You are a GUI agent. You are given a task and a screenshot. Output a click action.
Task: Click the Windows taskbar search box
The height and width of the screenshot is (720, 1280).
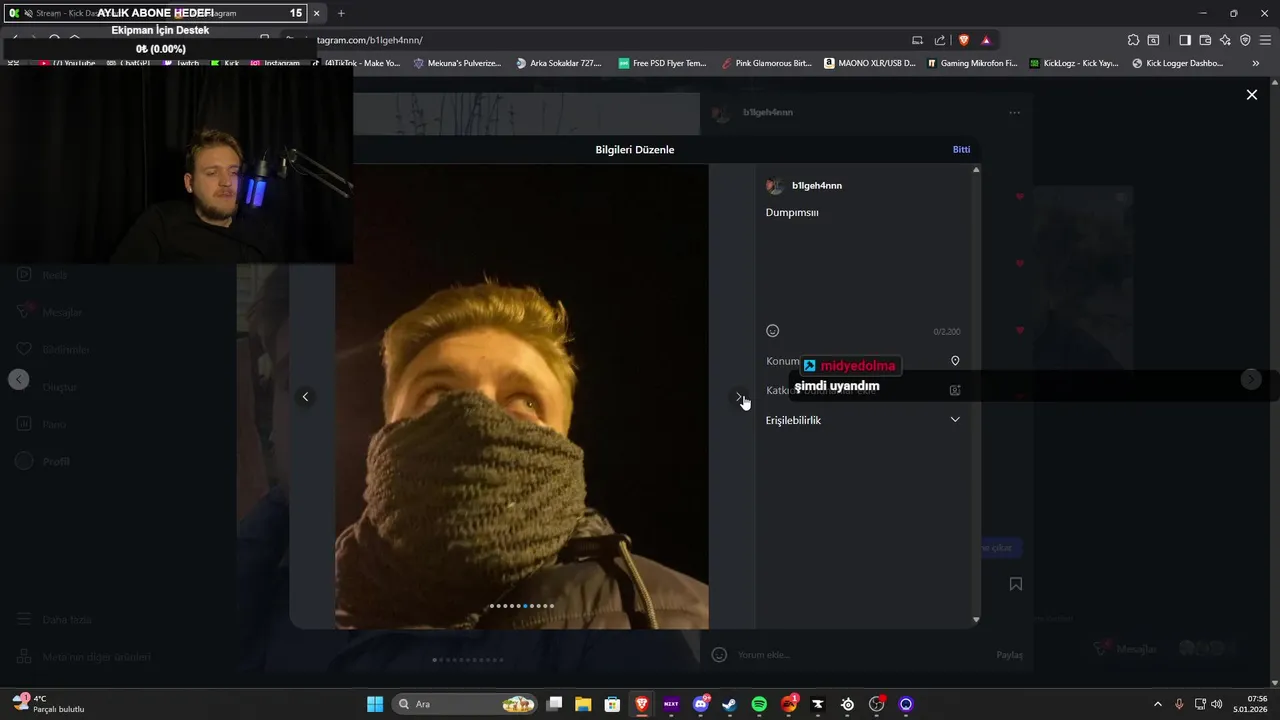[x=465, y=704]
